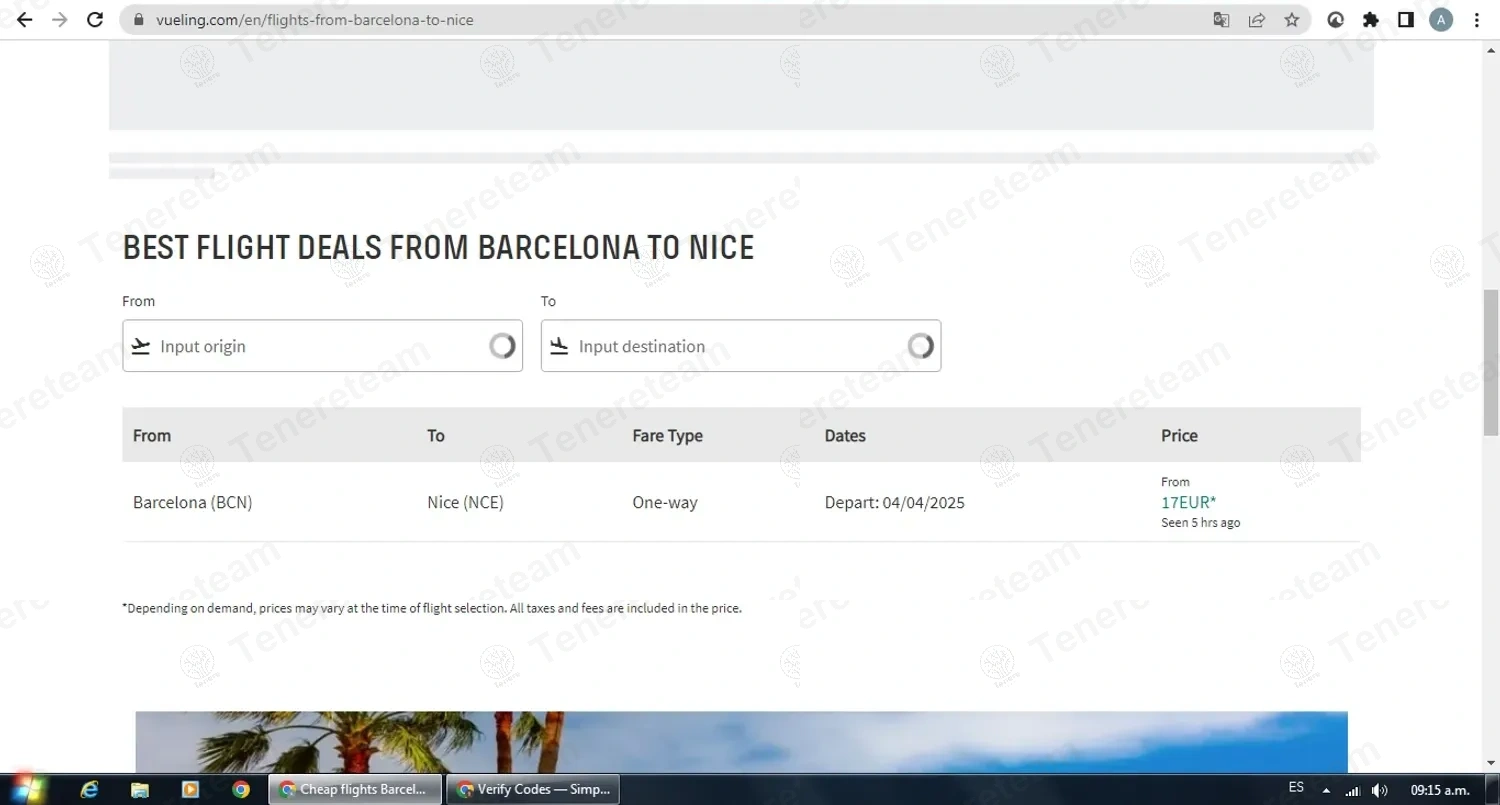Bookmark this page with the star
Viewport: 1500px width, 805px height.
(x=1292, y=20)
